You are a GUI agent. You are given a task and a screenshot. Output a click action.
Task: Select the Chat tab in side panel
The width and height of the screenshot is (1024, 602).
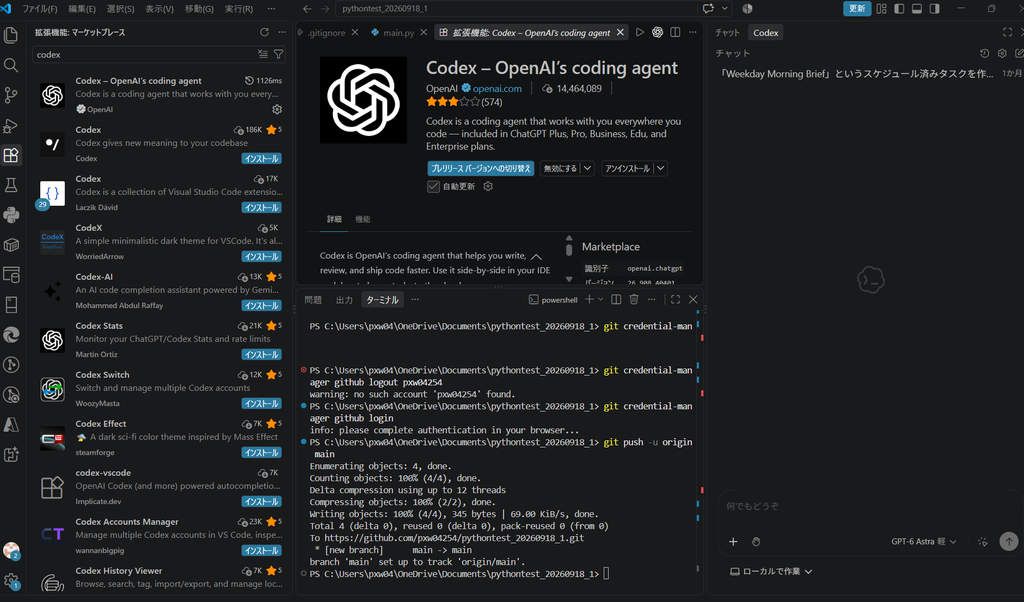pyautogui.click(x=727, y=32)
